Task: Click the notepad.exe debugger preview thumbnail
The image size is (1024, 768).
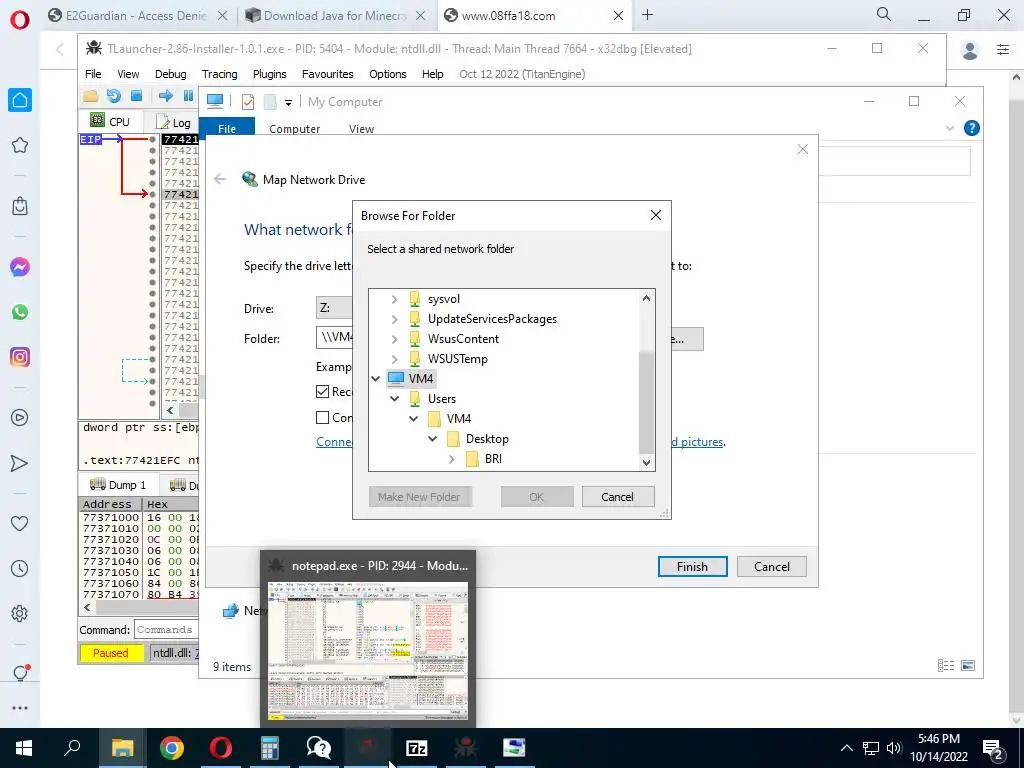Action: coord(368,651)
